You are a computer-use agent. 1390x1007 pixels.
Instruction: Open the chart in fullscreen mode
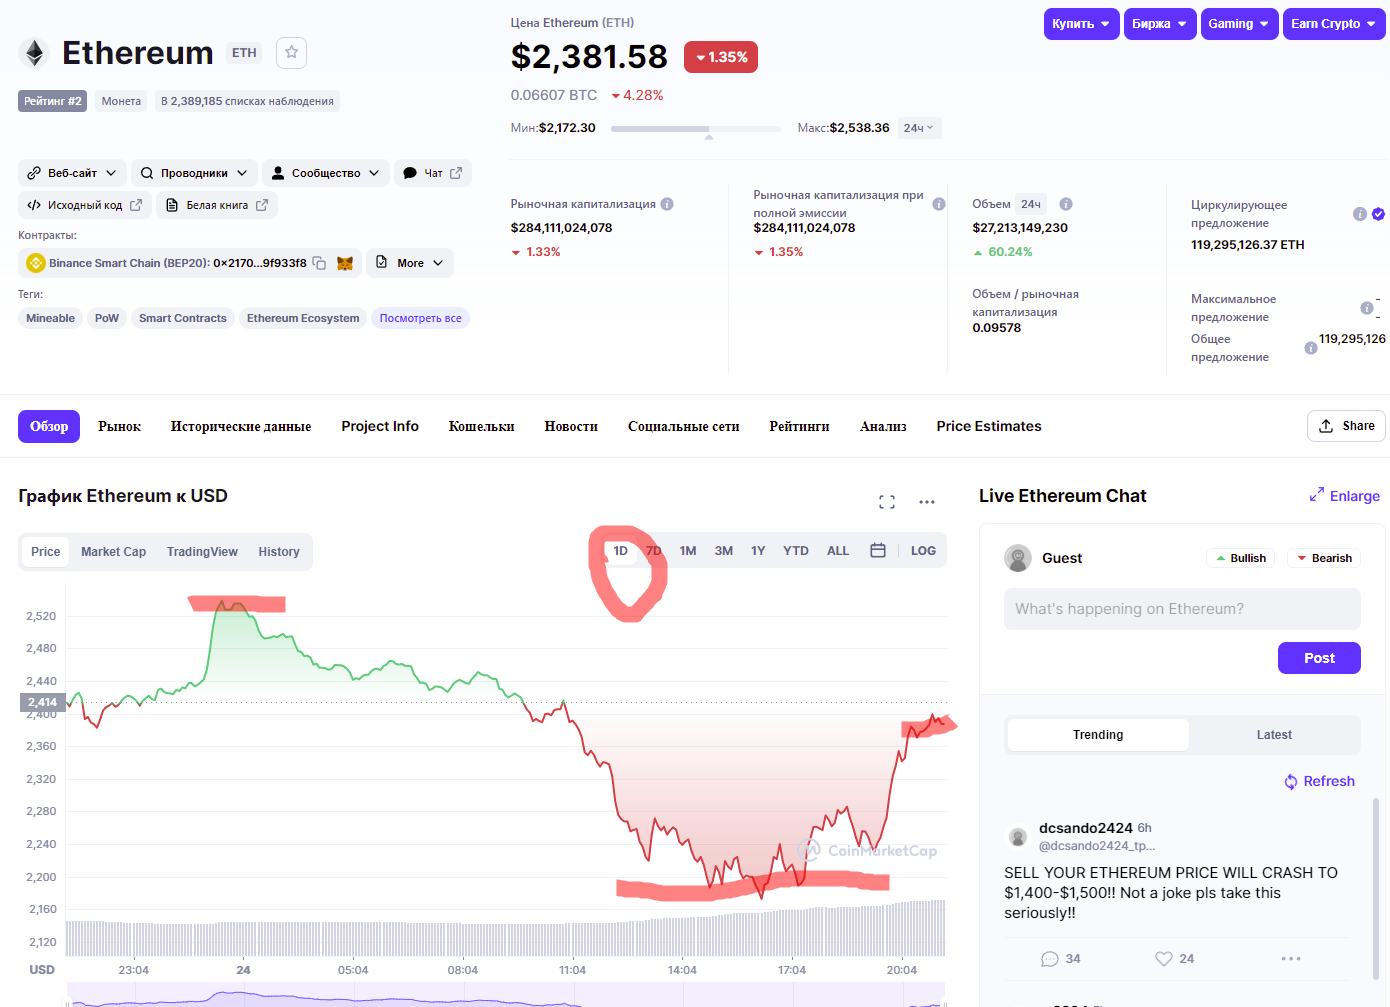(x=887, y=502)
